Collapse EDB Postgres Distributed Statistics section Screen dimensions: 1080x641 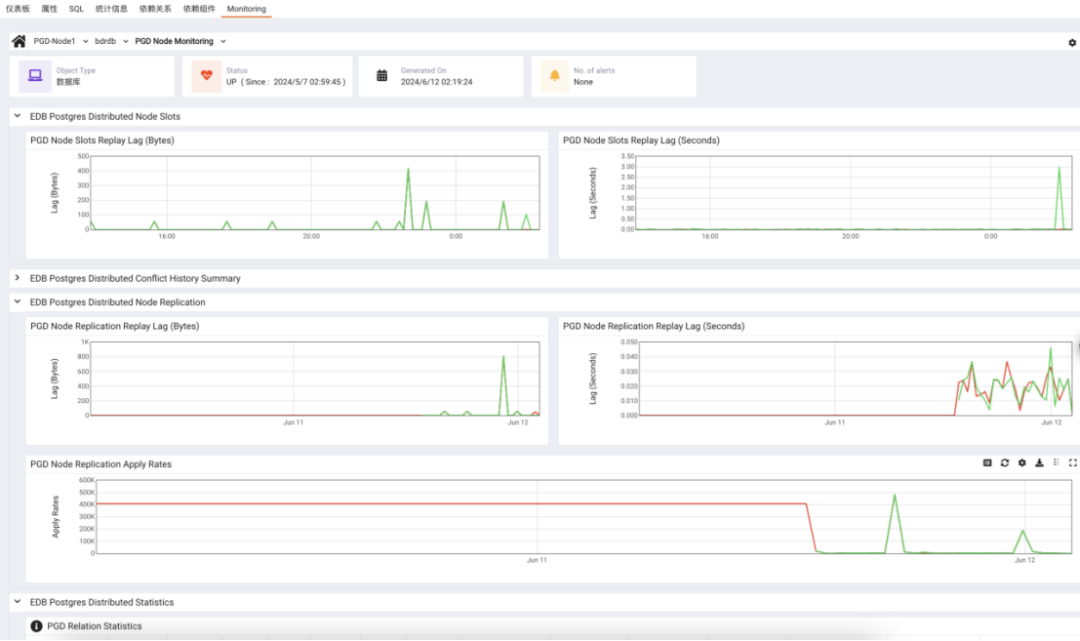[x=17, y=602]
